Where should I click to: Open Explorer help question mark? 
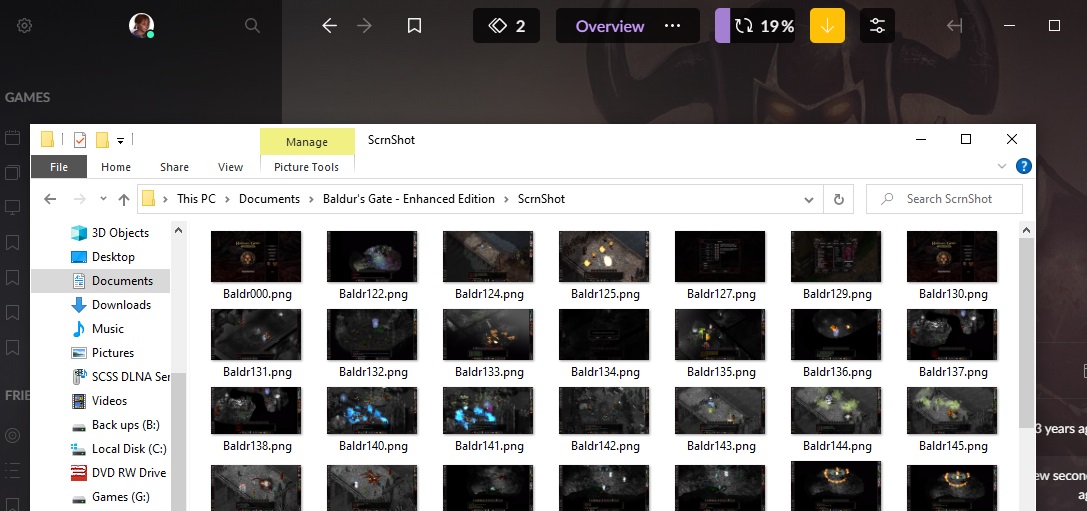click(x=1023, y=166)
